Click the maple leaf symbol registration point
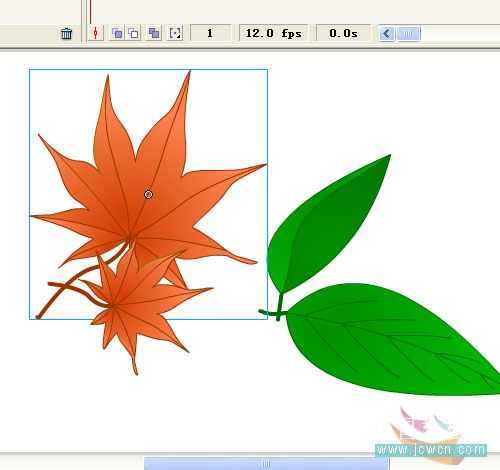This screenshot has height=470, width=500. 148,194
